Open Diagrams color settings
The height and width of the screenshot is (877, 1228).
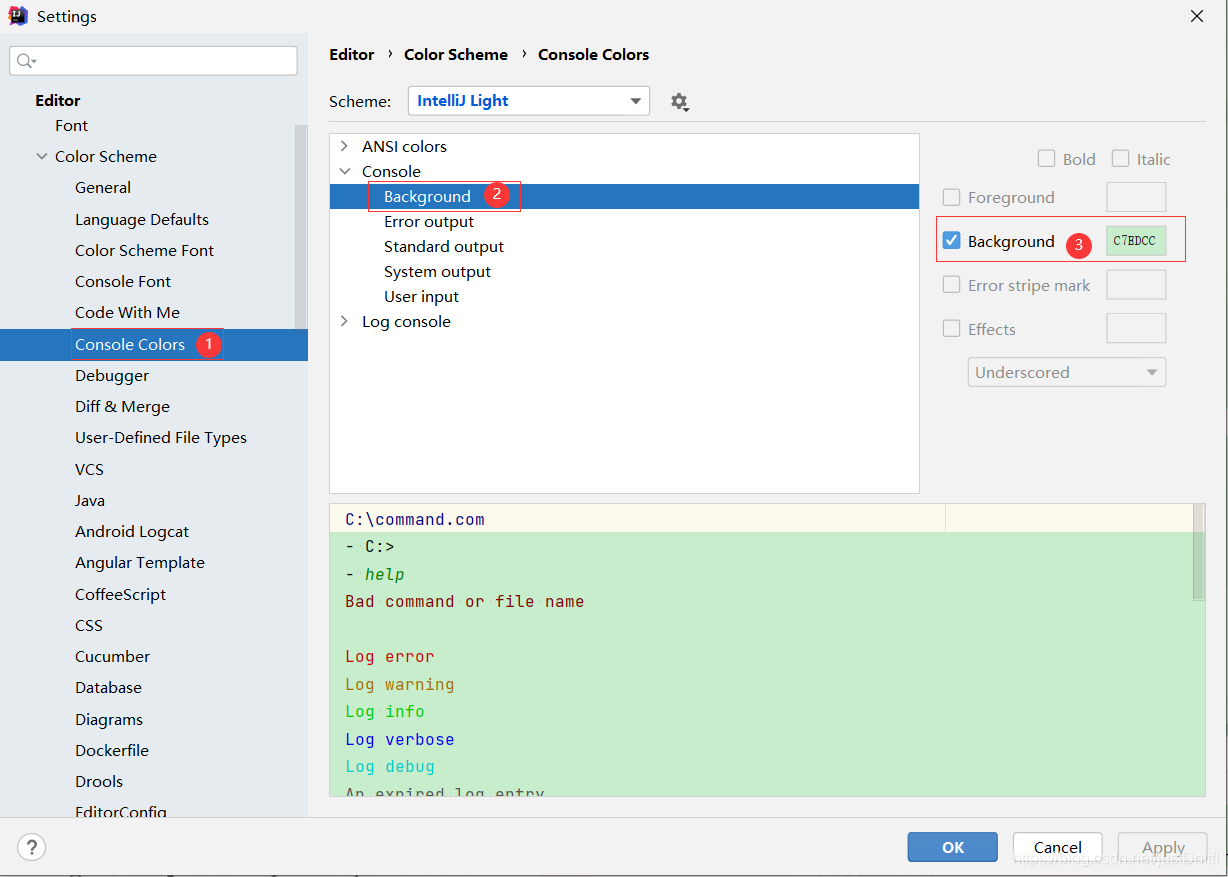coord(109,719)
